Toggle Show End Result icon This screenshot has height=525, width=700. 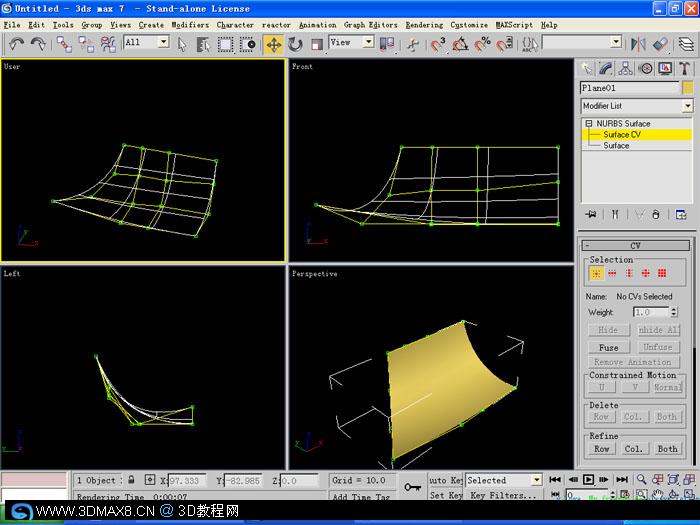[615, 215]
